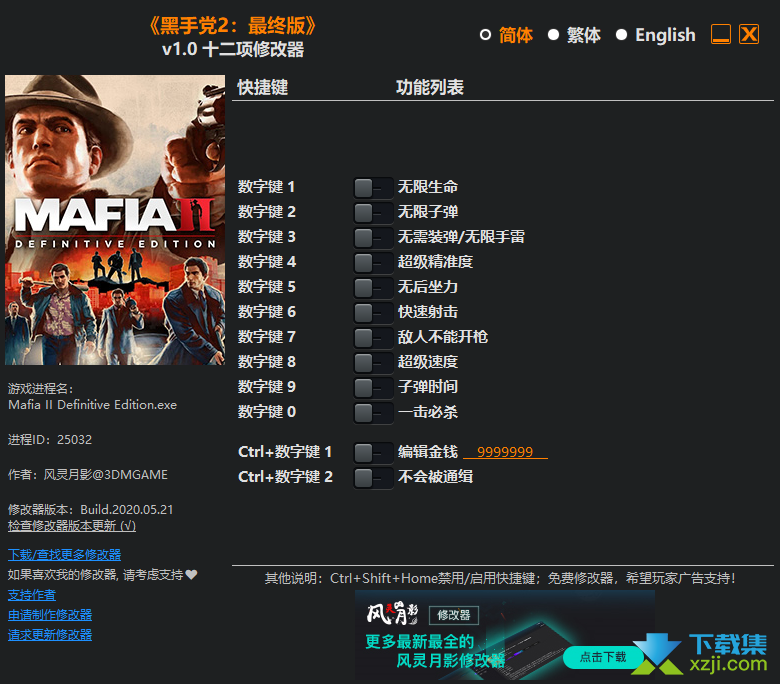The image size is (780, 684).
Task: Click the 修改器 tag in banner
Action: (454, 615)
